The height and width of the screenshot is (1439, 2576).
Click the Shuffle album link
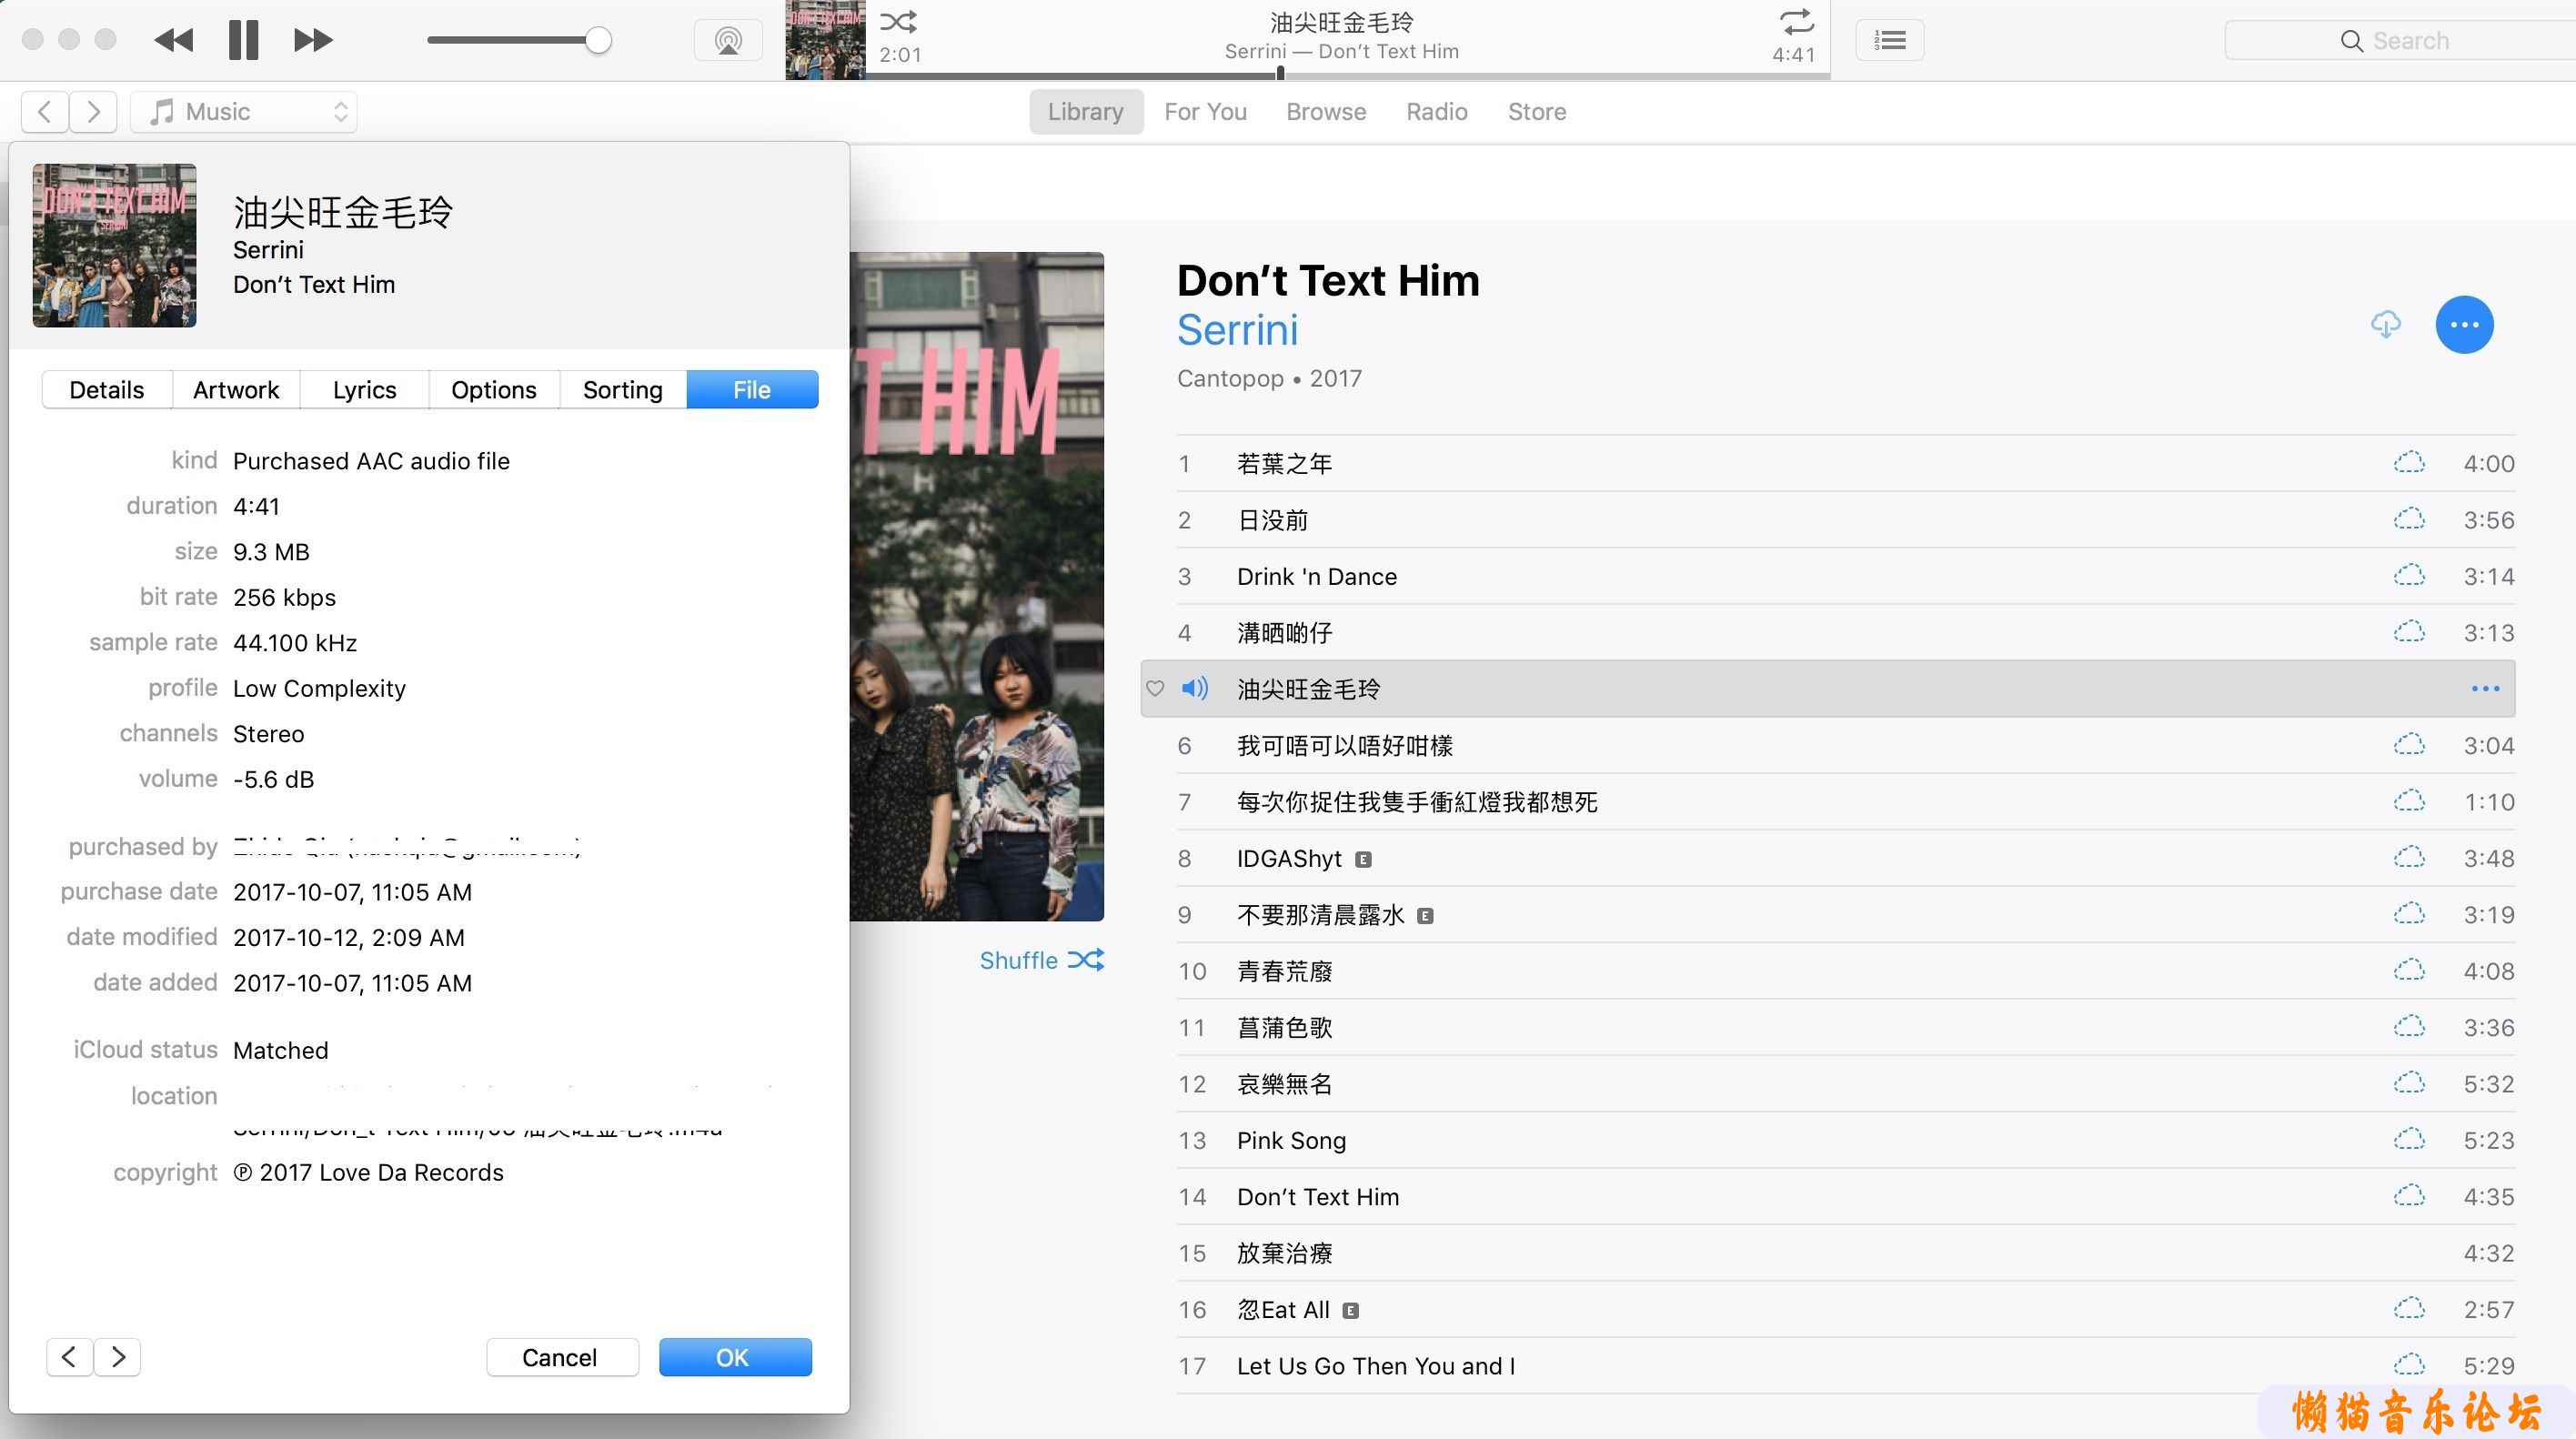coord(1041,960)
